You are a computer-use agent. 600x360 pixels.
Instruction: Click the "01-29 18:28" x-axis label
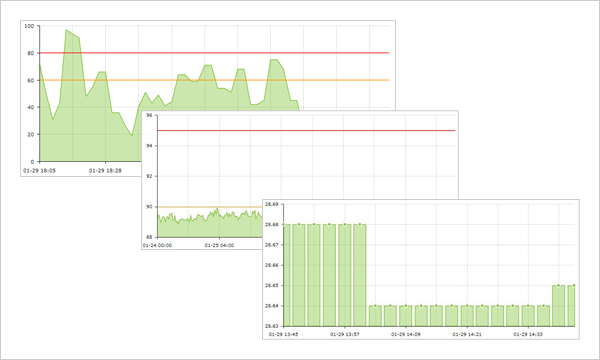coord(105,171)
